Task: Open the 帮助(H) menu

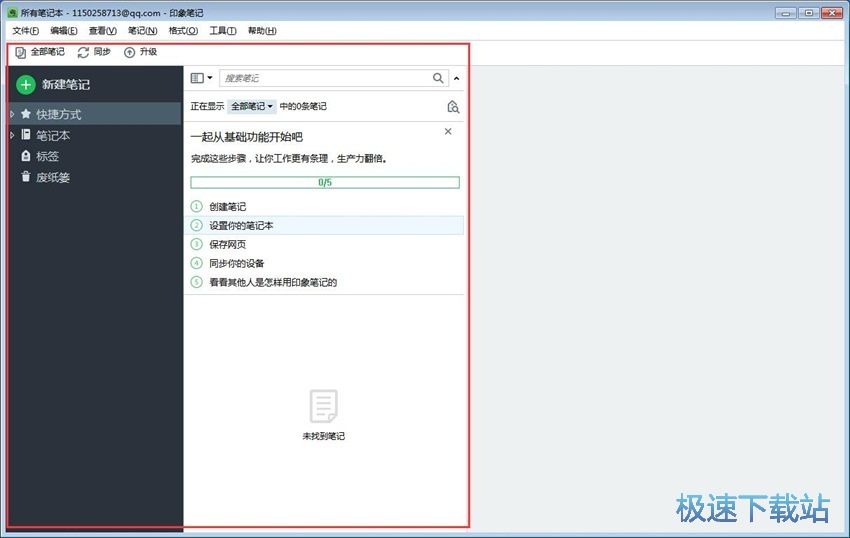Action: 262,31
